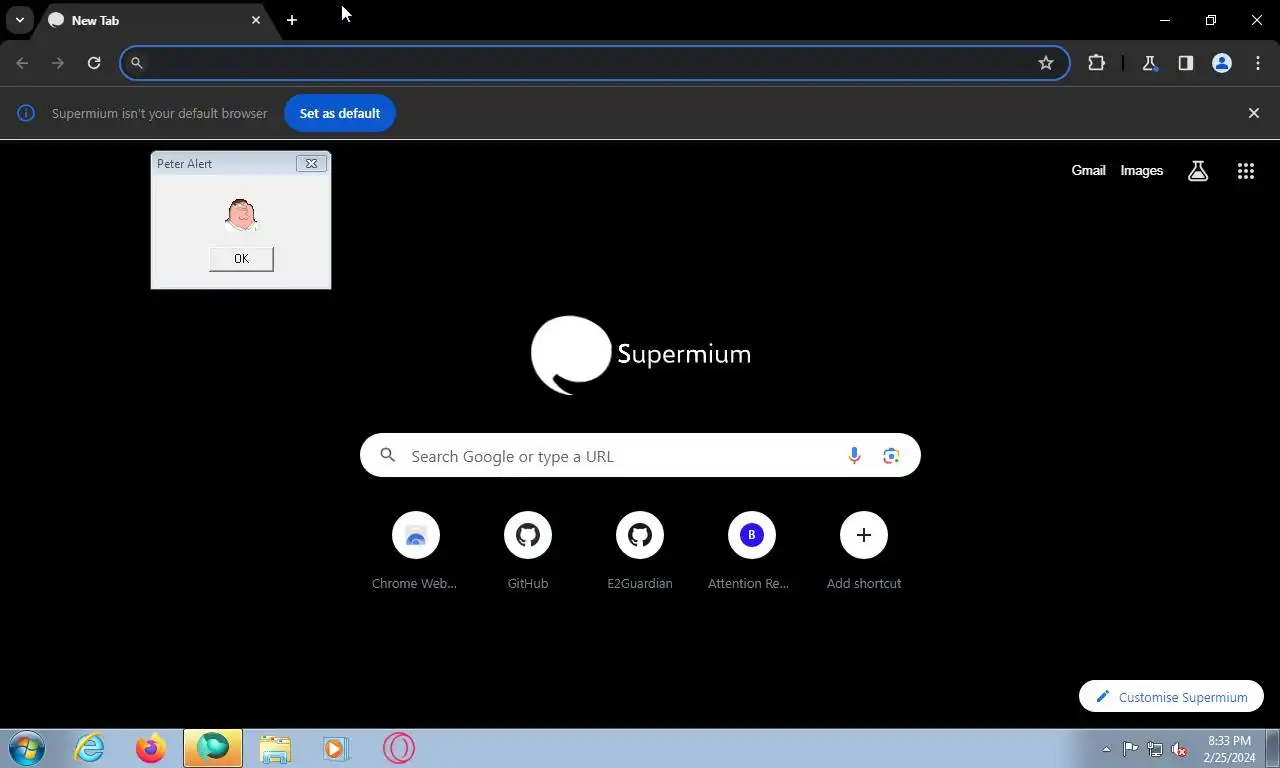The height and width of the screenshot is (768, 1280).
Task: Bookmark this tab with the star icon
Action: tap(1046, 63)
